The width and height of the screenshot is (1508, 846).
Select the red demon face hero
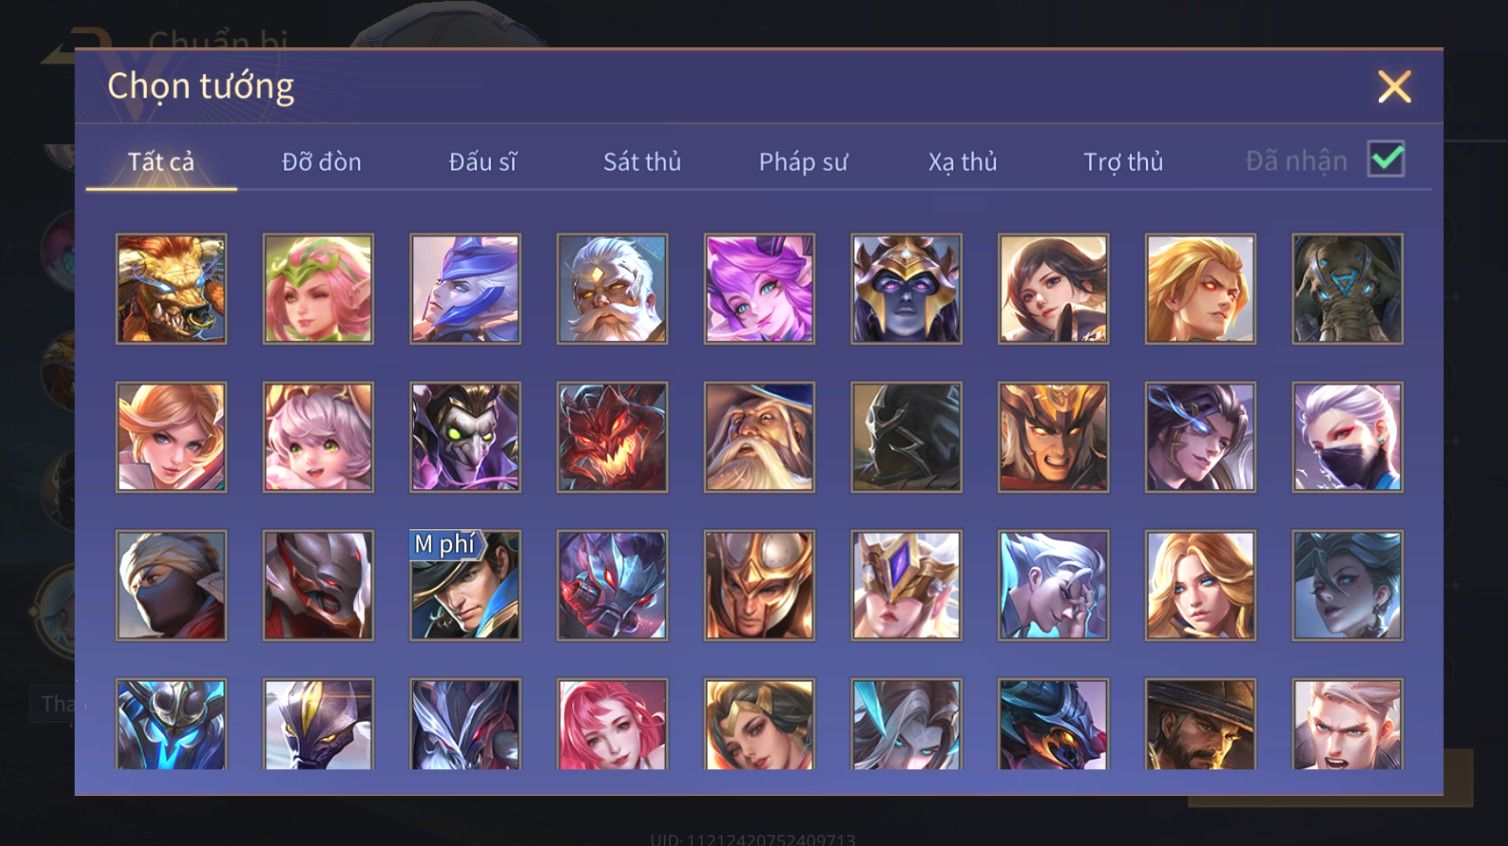tap(612, 437)
